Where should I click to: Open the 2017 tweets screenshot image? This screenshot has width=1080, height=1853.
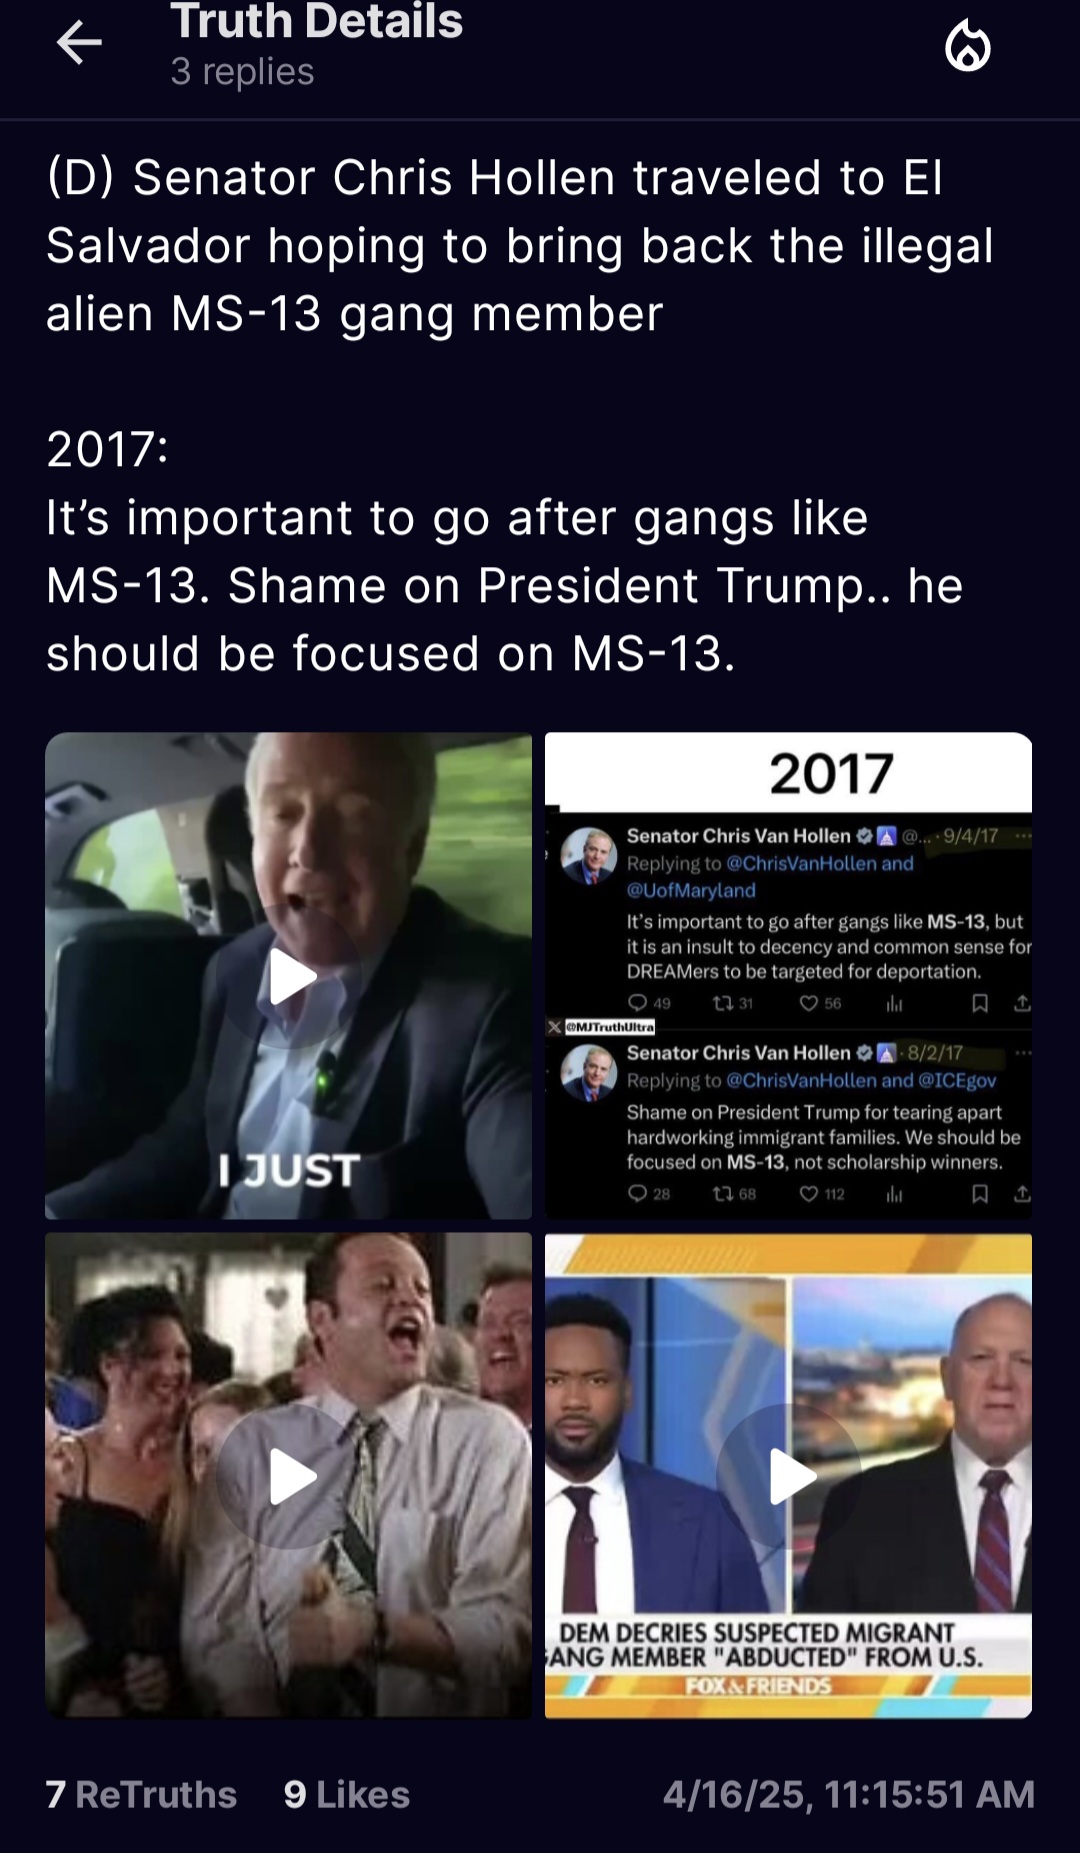point(789,976)
